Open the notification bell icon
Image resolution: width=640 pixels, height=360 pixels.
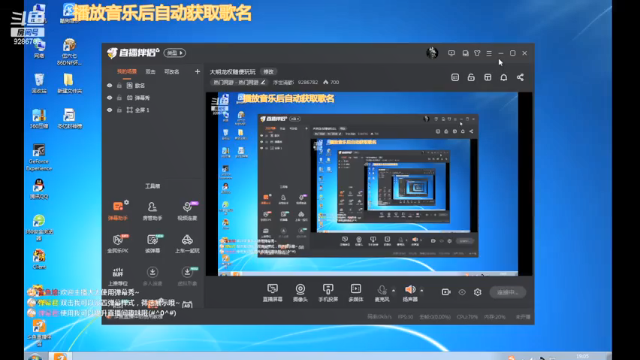(504, 77)
